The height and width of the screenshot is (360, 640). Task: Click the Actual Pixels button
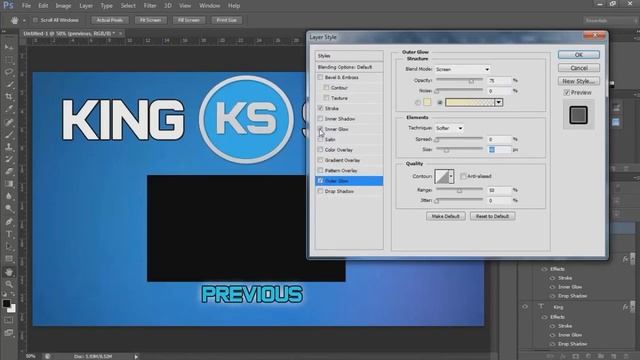point(109,20)
